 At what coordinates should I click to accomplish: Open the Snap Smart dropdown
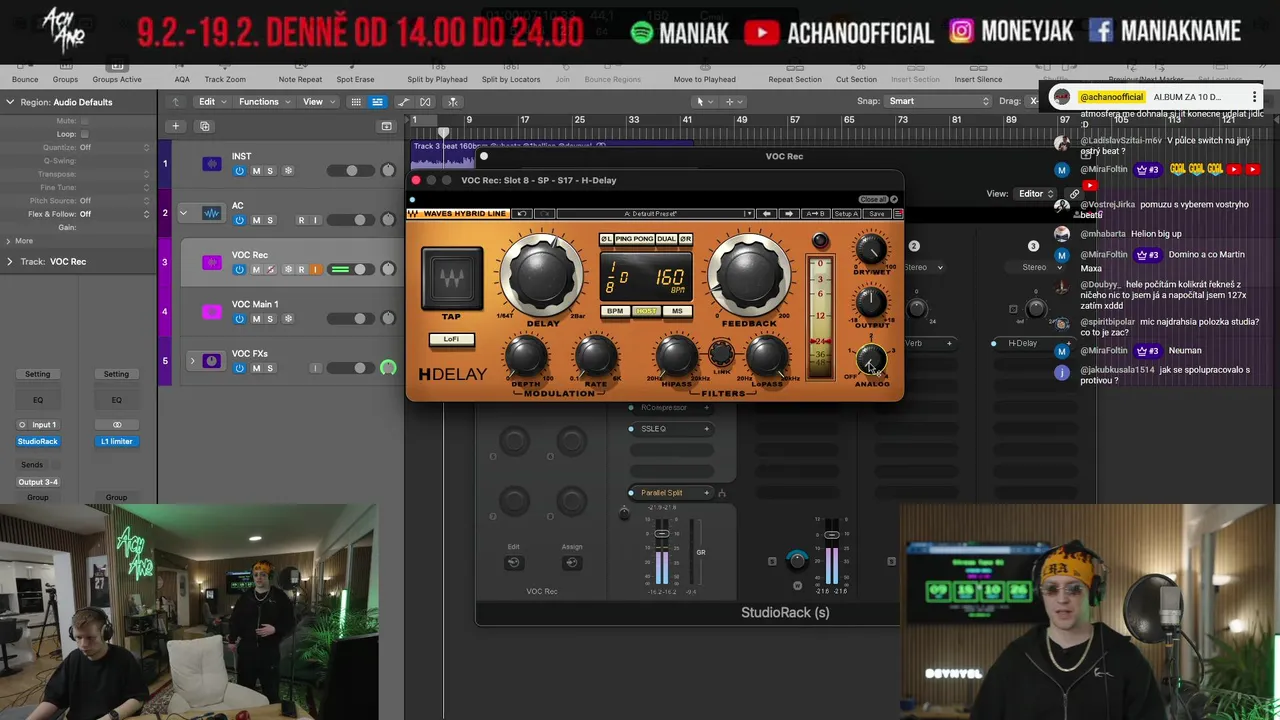tap(938, 101)
